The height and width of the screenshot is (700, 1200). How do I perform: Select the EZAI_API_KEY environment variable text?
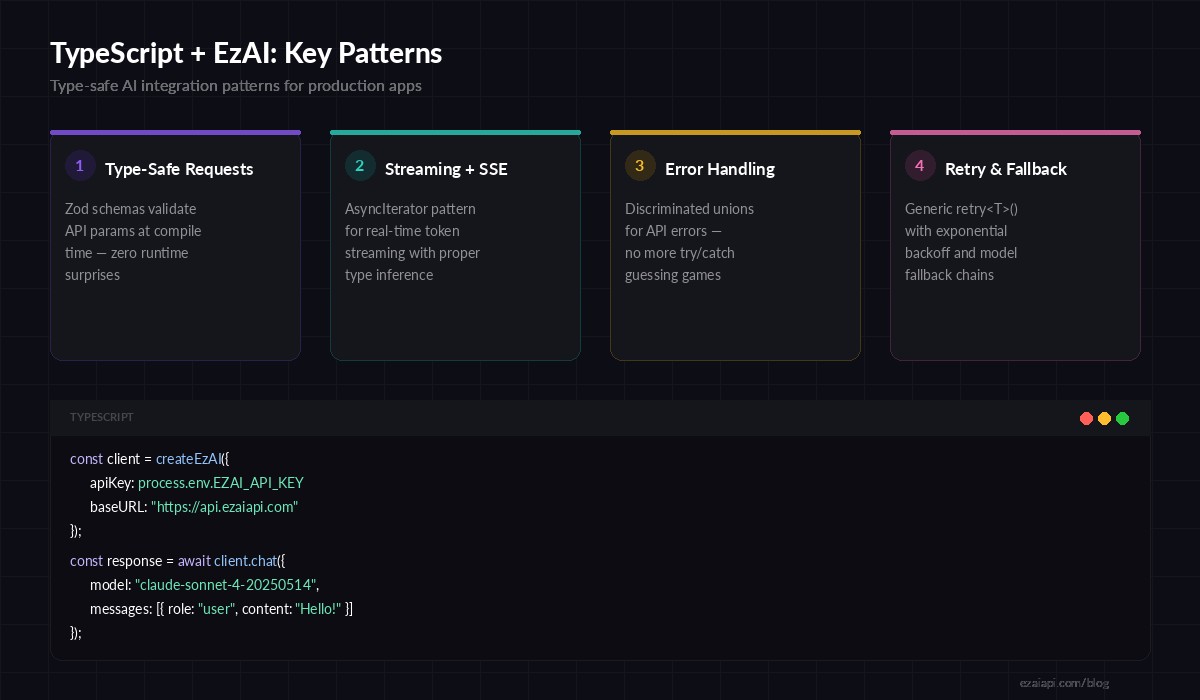coord(262,483)
